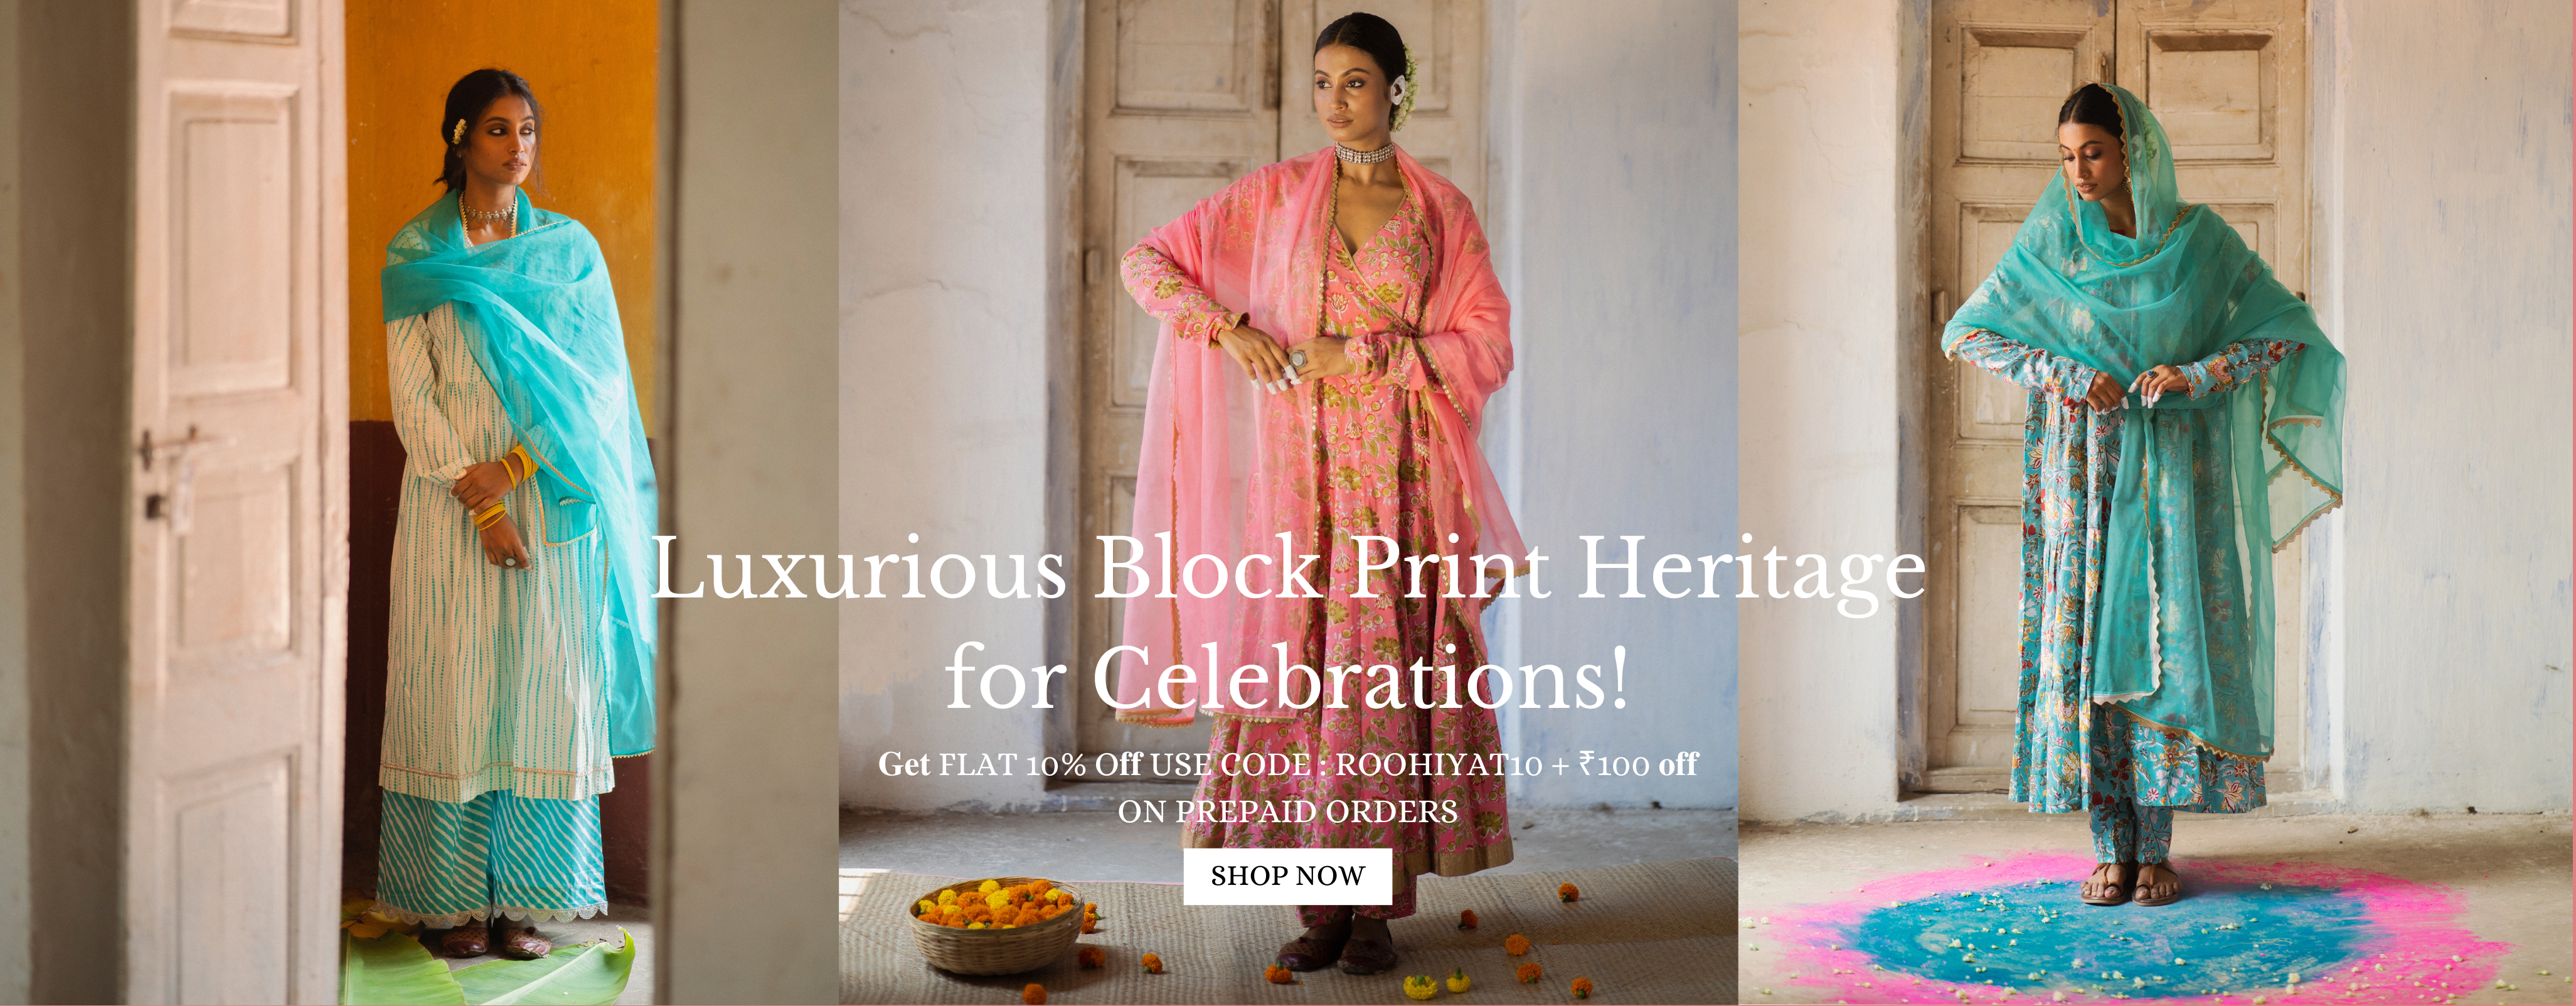The height and width of the screenshot is (1006, 2576).
Task: Click the SHOP NOW button
Action: click(1287, 876)
